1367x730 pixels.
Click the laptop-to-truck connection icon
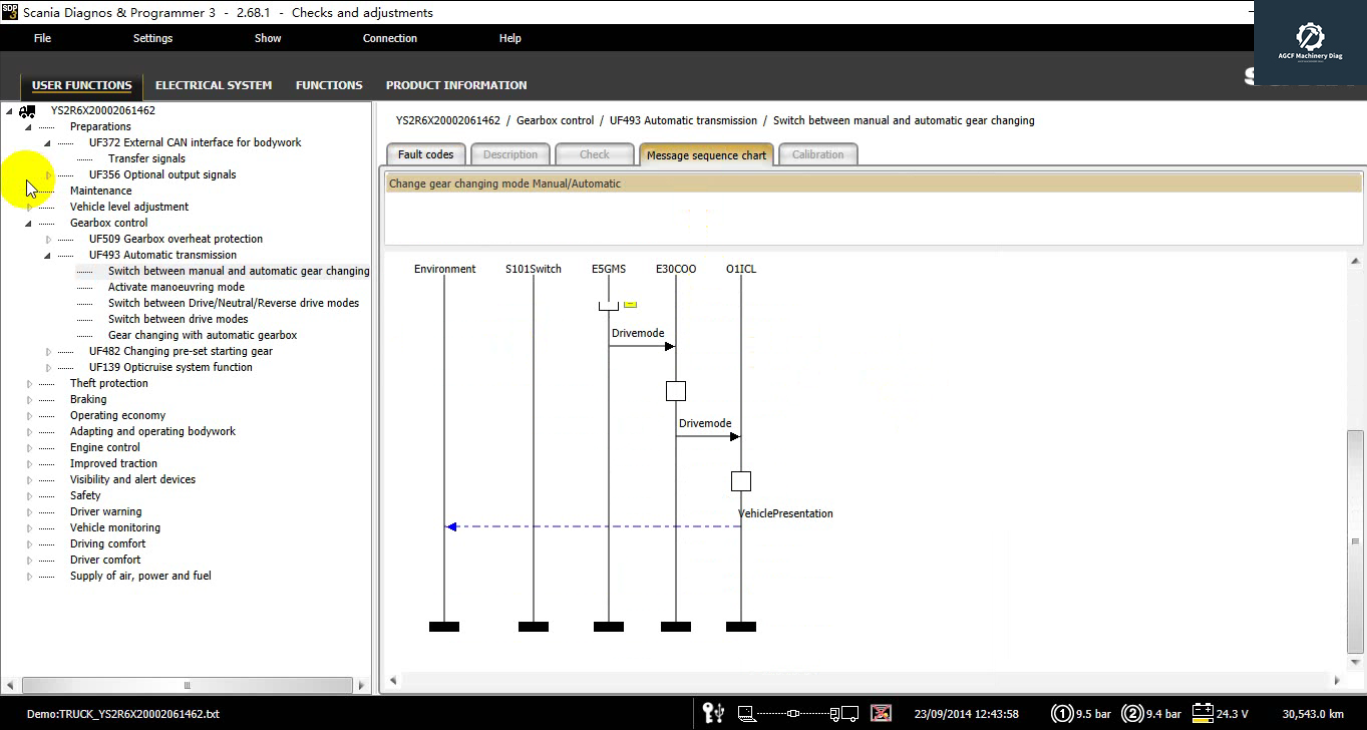tap(797, 713)
